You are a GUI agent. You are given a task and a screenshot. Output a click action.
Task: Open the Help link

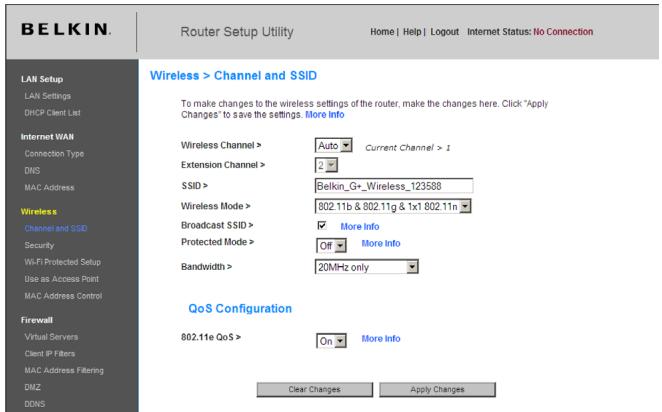[x=412, y=32]
